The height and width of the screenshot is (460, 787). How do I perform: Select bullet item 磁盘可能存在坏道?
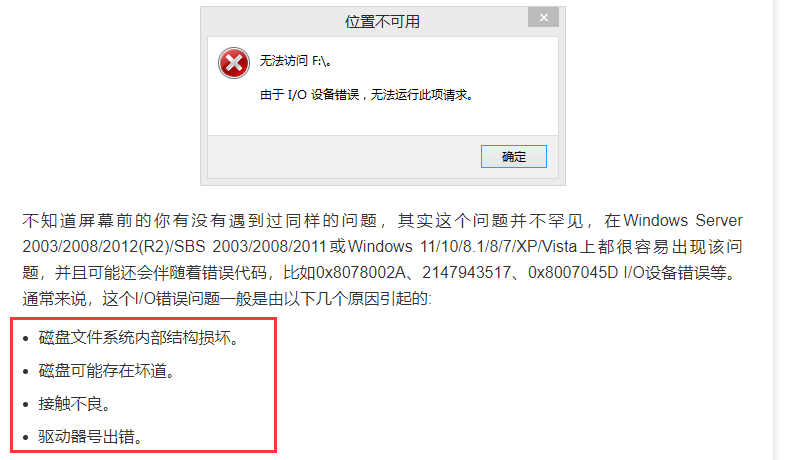click(106, 371)
